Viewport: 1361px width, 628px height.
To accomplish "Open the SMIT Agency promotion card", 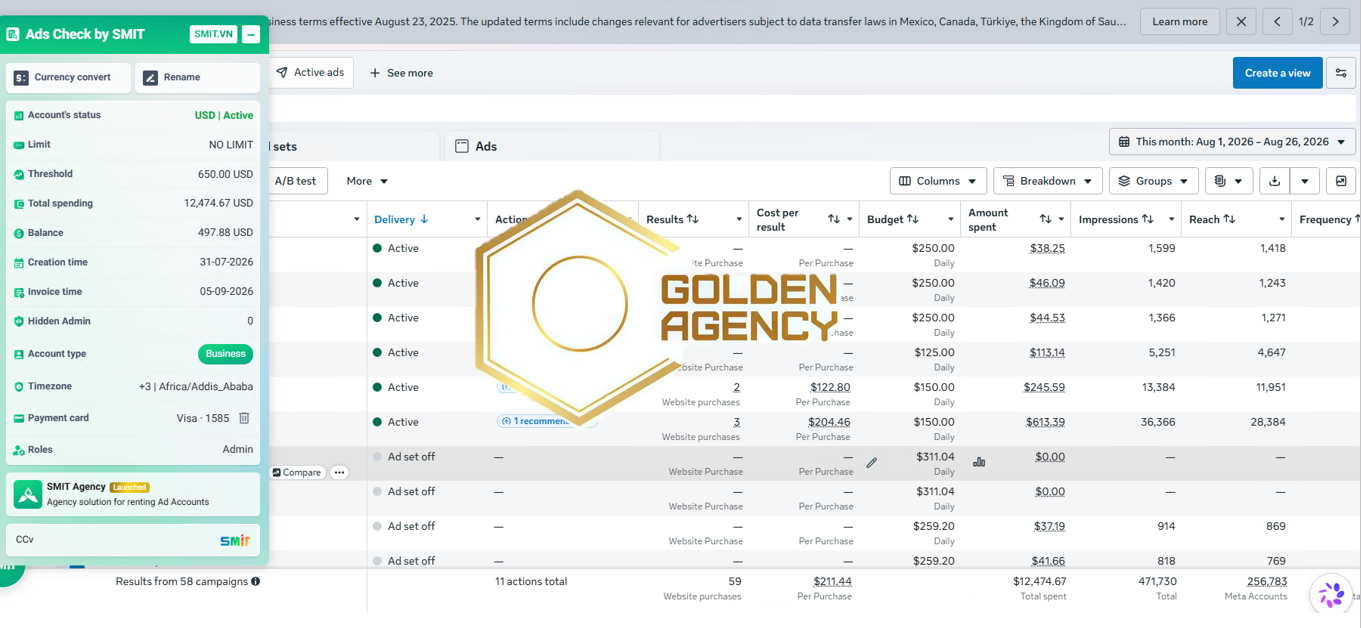I will click(133, 494).
